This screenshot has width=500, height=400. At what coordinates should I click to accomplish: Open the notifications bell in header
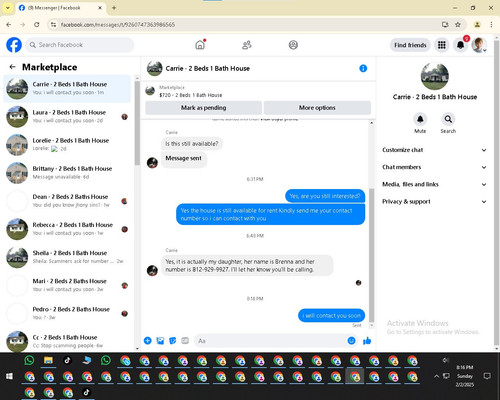coord(460,45)
